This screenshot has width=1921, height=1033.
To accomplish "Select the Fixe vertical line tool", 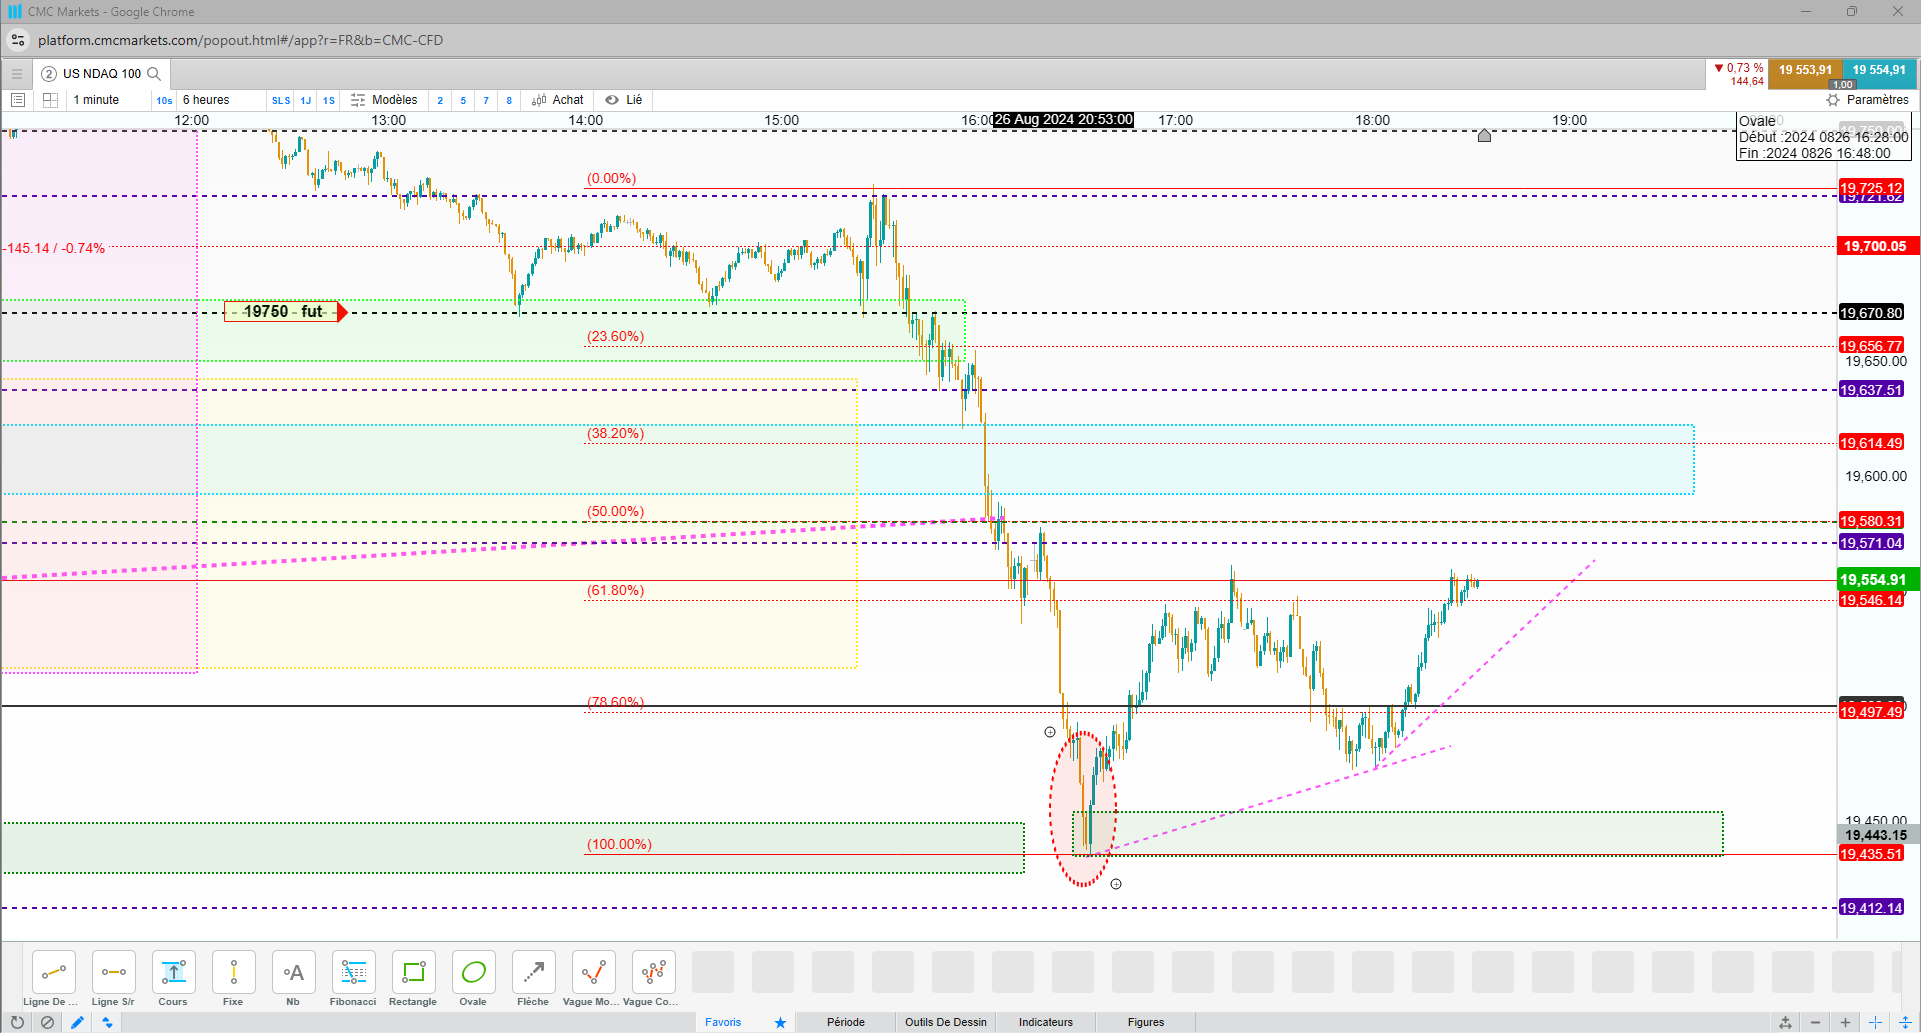I will (x=233, y=972).
